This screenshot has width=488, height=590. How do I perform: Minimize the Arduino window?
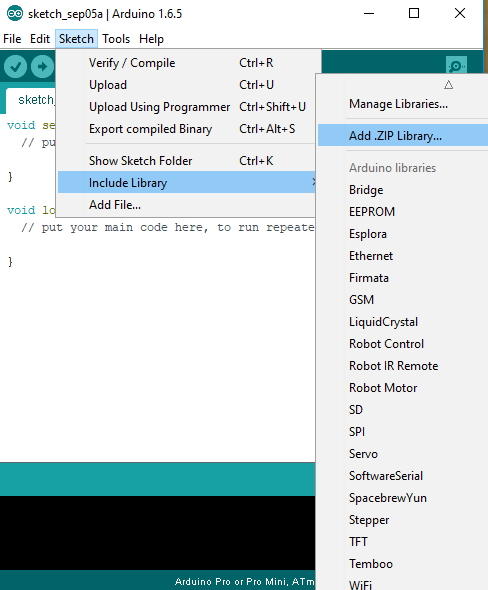click(x=369, y=14)
